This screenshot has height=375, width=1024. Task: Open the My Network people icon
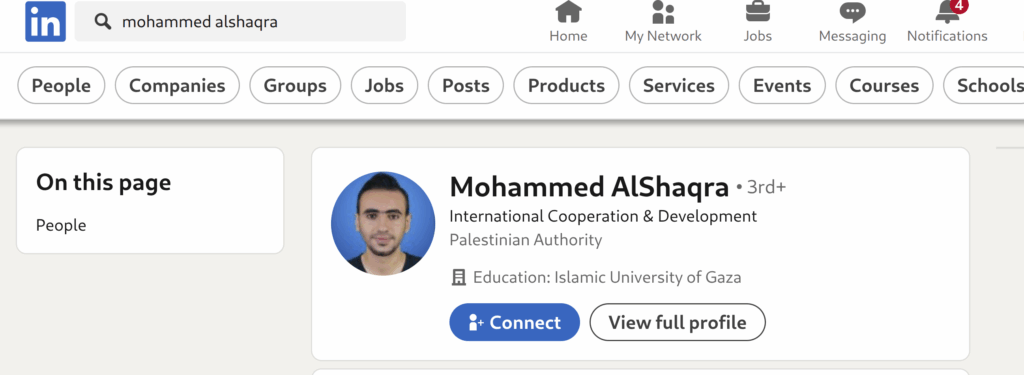tap(663, 12)
